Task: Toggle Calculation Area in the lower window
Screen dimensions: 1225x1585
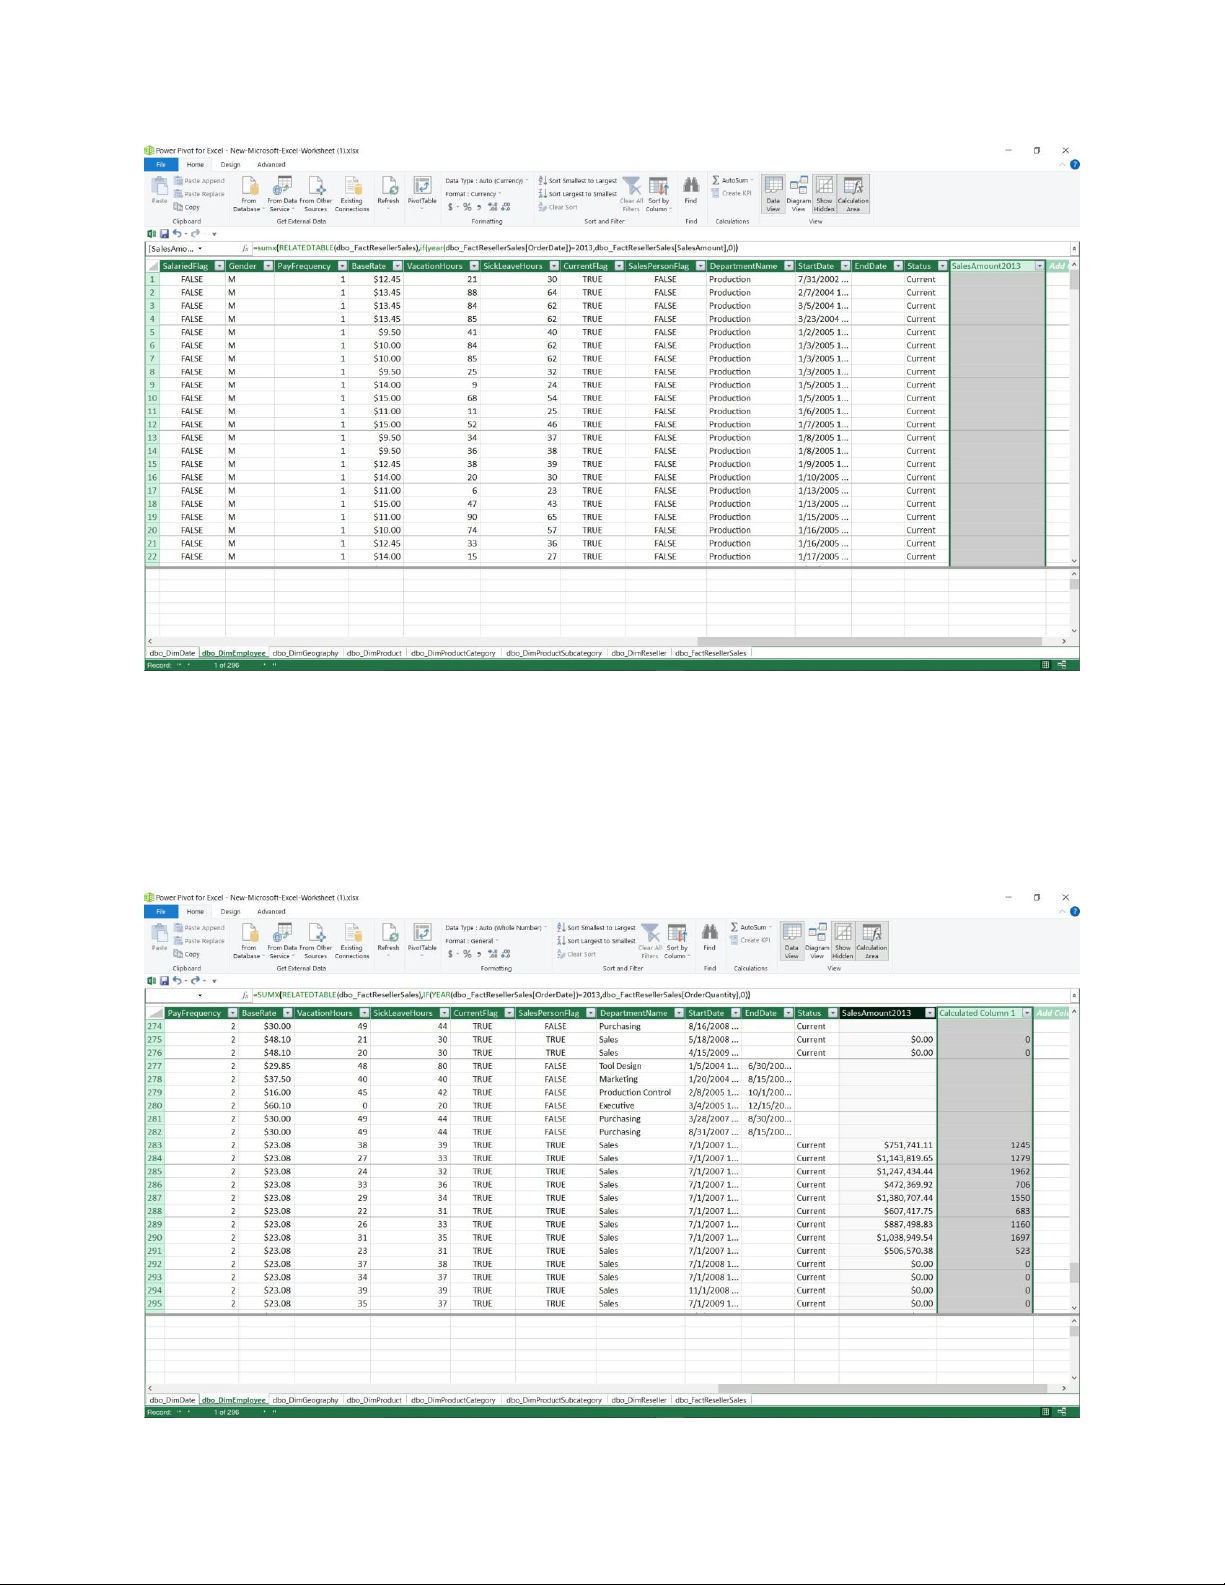Action: point(871,938)
